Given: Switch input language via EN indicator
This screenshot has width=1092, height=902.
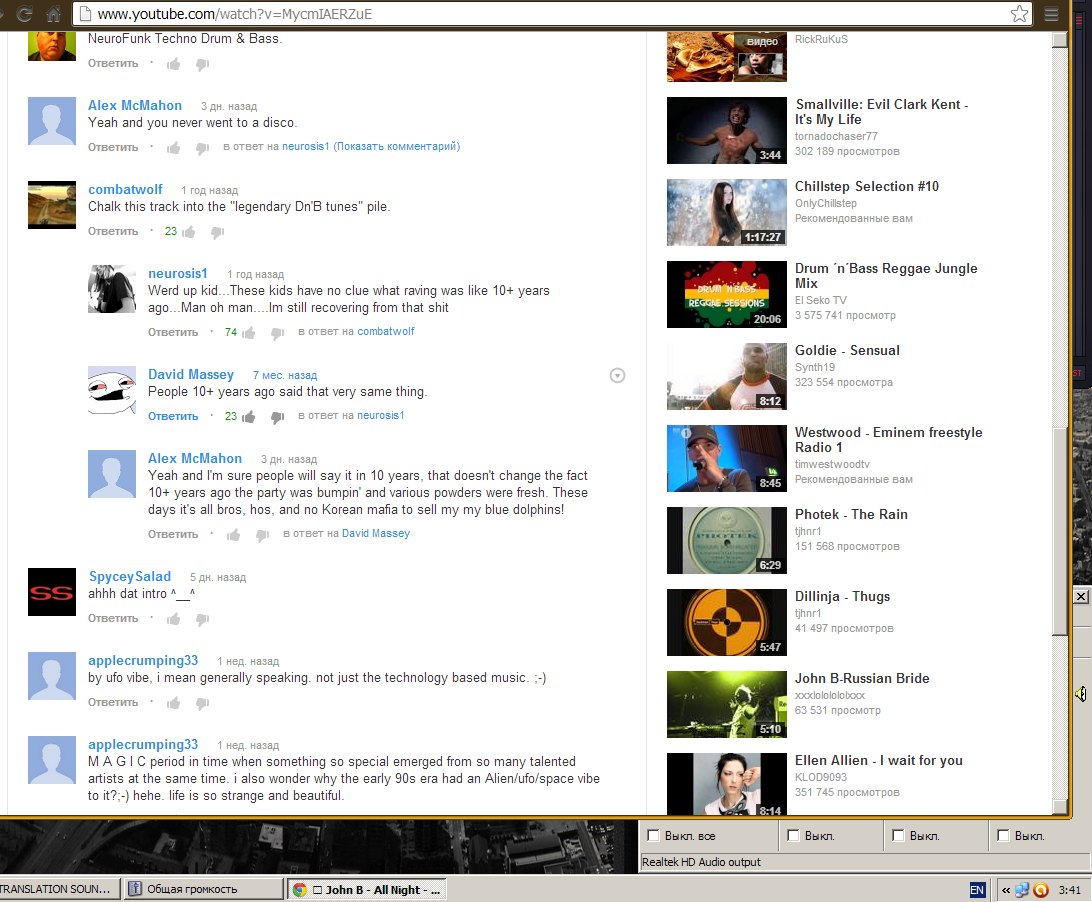Looking at the screenshot, I should [x=977, y=889].
